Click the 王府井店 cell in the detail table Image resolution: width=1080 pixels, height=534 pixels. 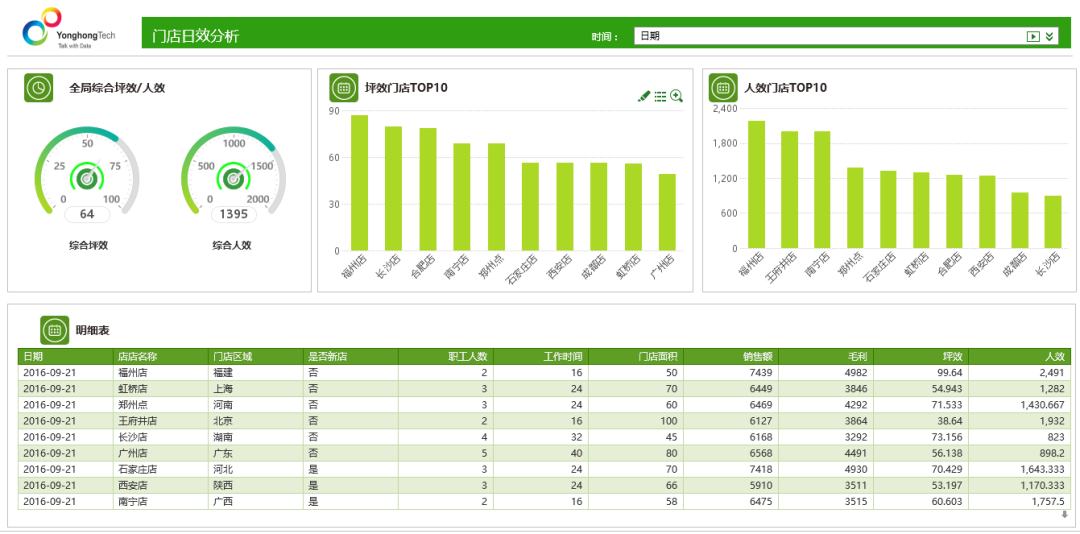pyautogui.click(x=160, y=420)
